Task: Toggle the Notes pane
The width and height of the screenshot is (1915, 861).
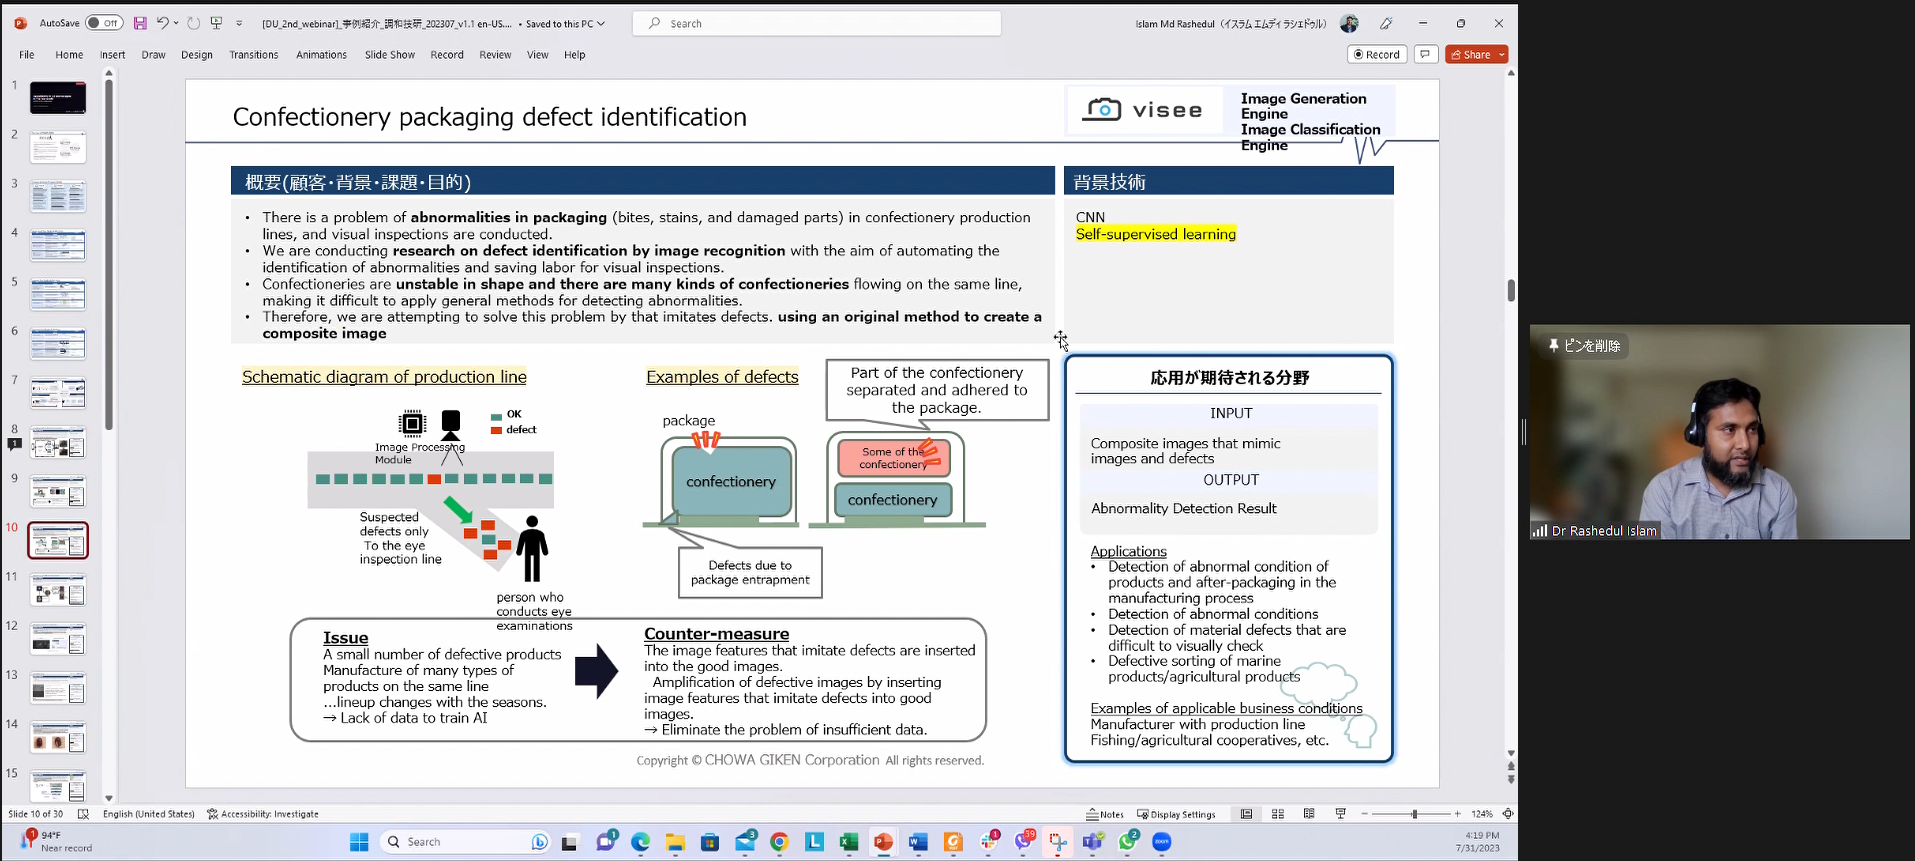Action: 1105,814
